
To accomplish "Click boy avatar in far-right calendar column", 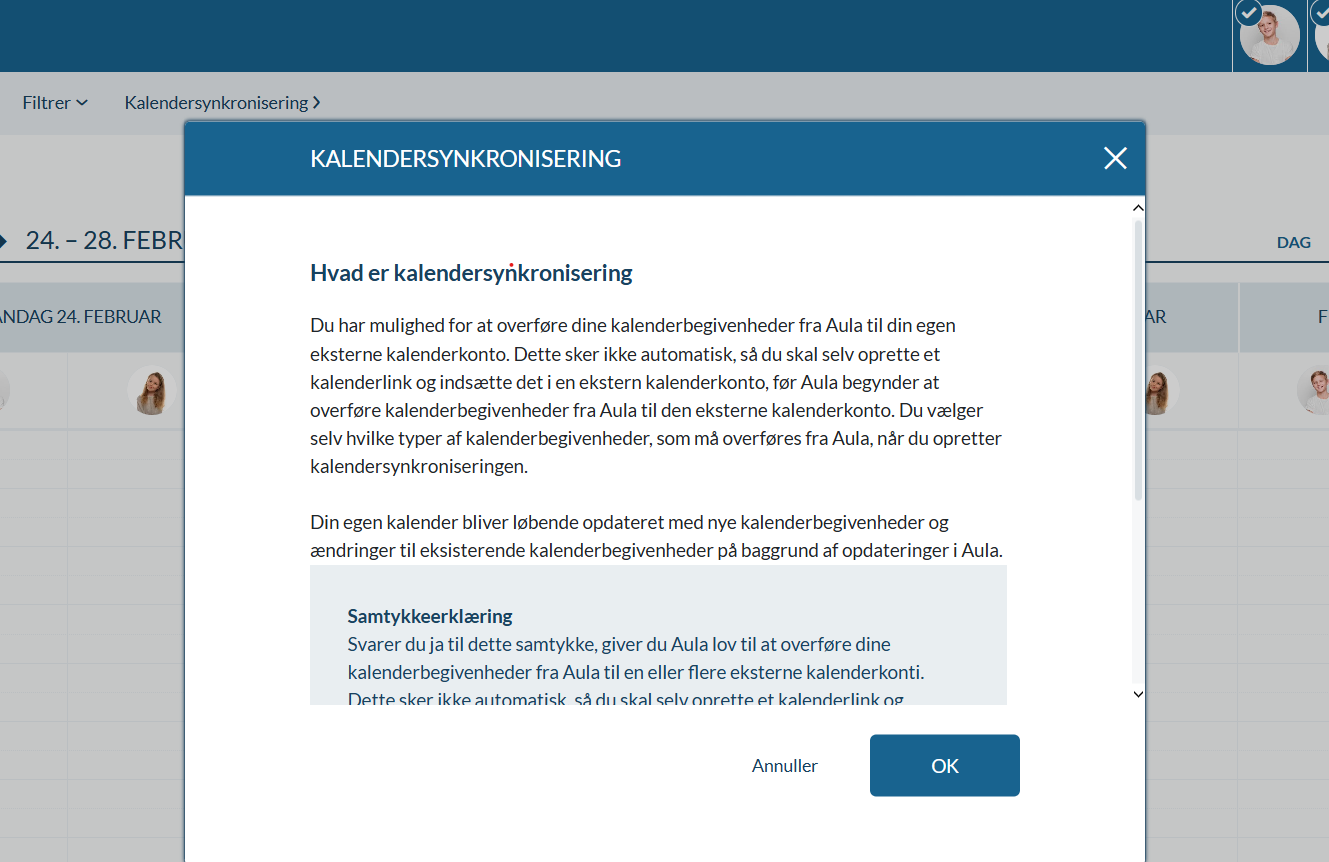I will coord(1314,392).
